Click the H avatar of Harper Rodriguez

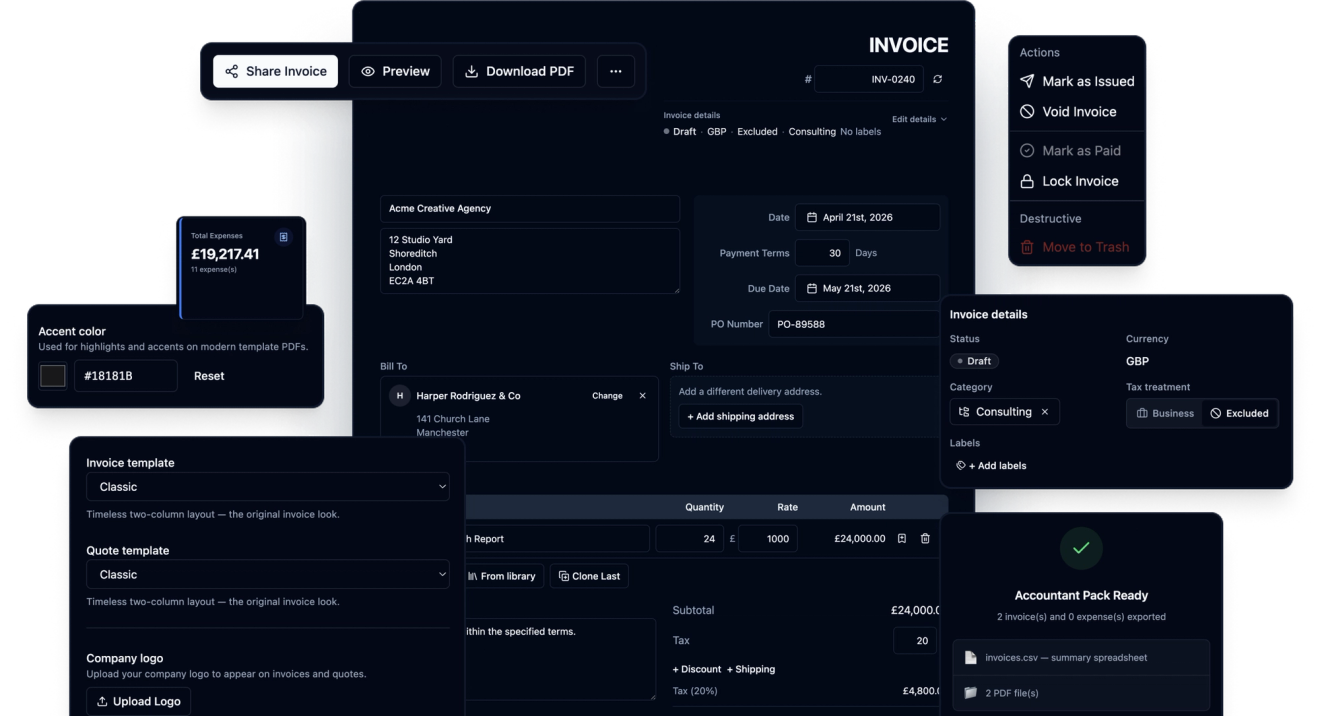[x=400, y=396]
